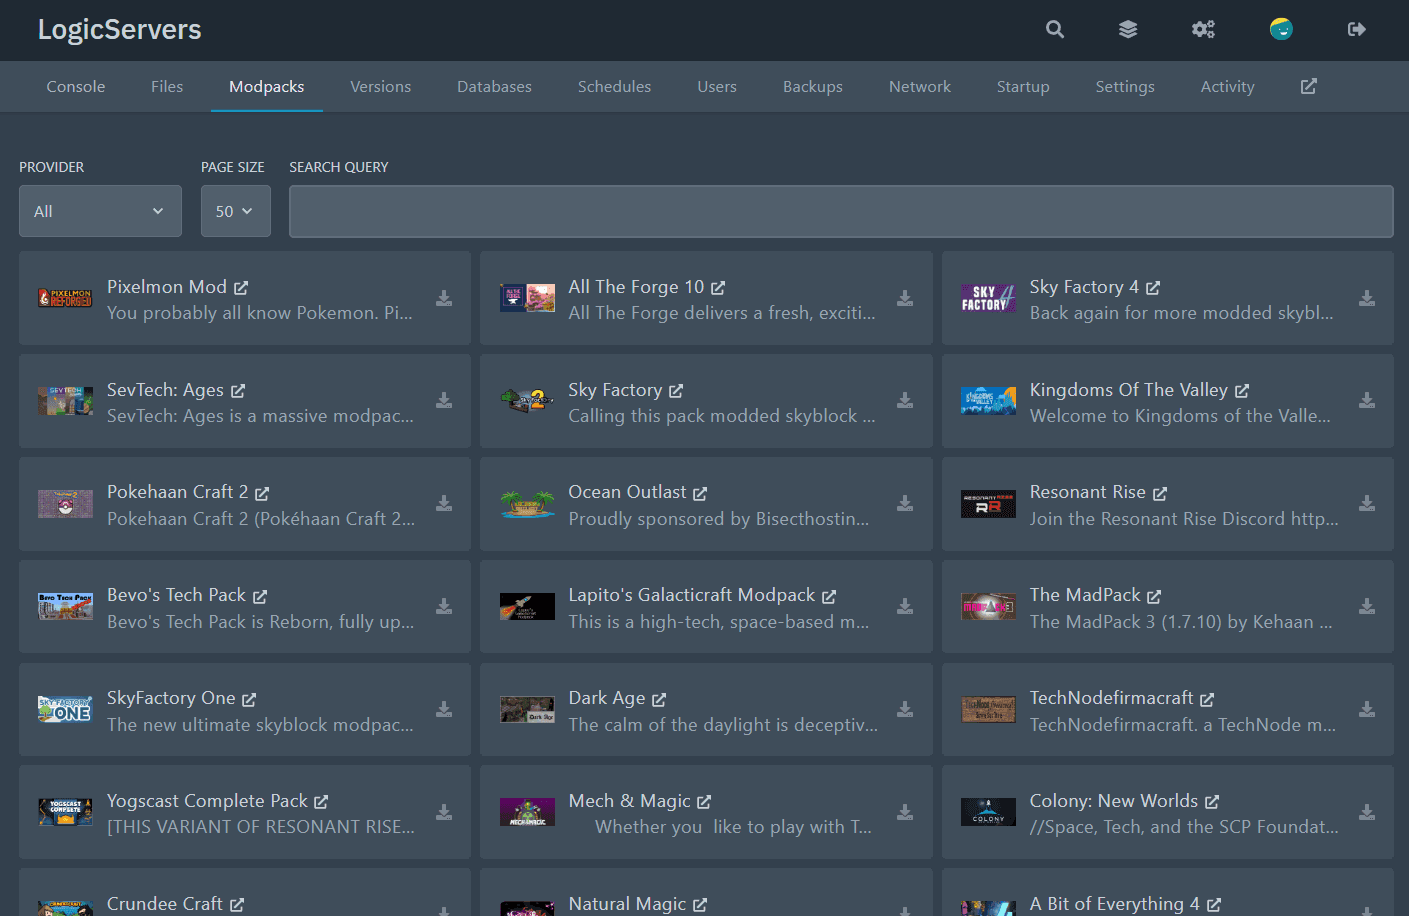Open the Versions tab
1409x916 pixels.
click(x=381, y=86)
